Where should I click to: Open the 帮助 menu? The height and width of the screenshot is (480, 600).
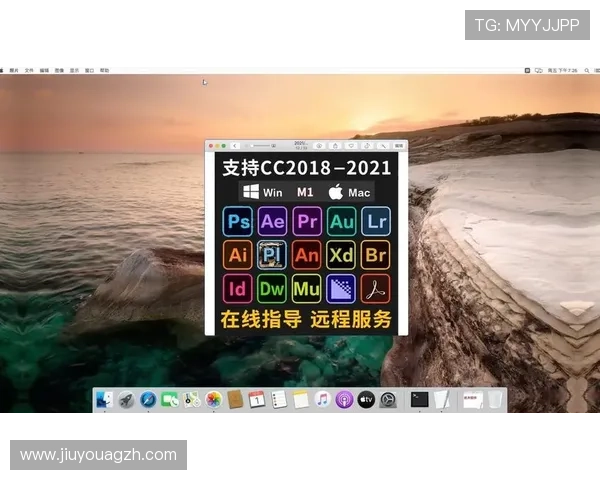104,70
